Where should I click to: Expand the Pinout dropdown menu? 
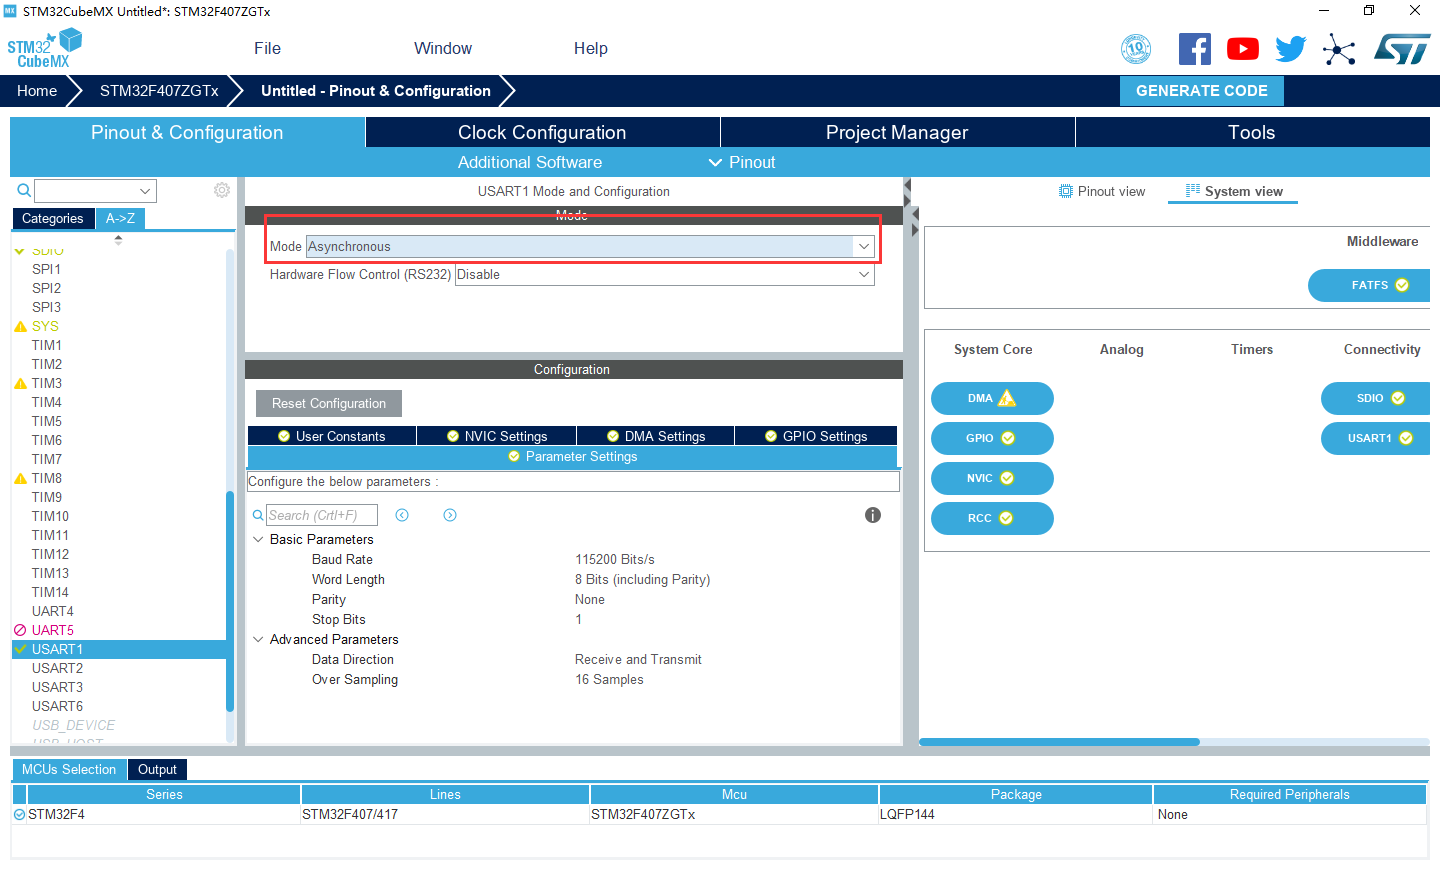(742, 162)
